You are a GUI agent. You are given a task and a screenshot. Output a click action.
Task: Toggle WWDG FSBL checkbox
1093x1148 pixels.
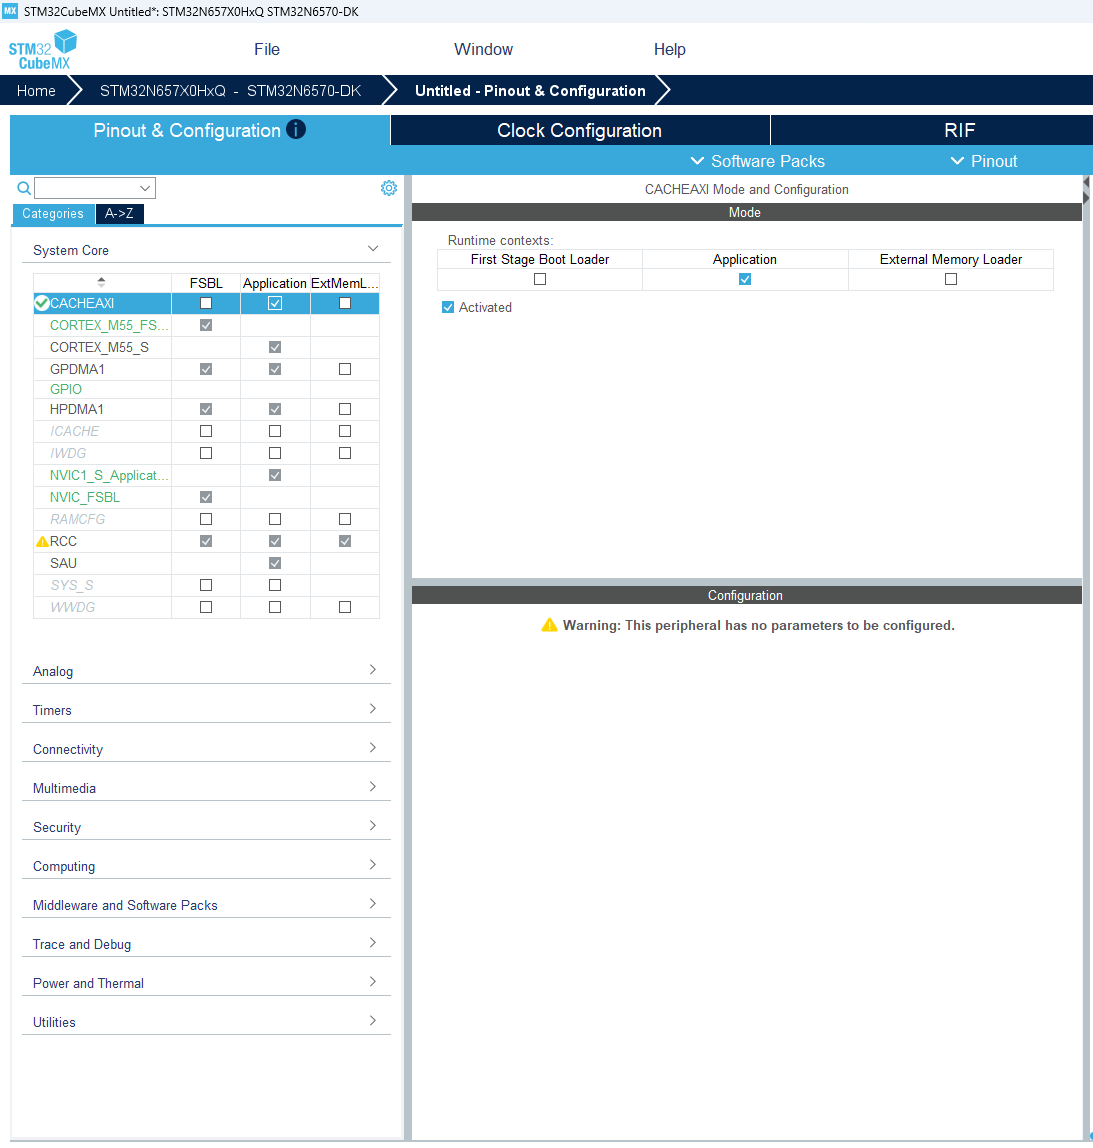[206, 607]
